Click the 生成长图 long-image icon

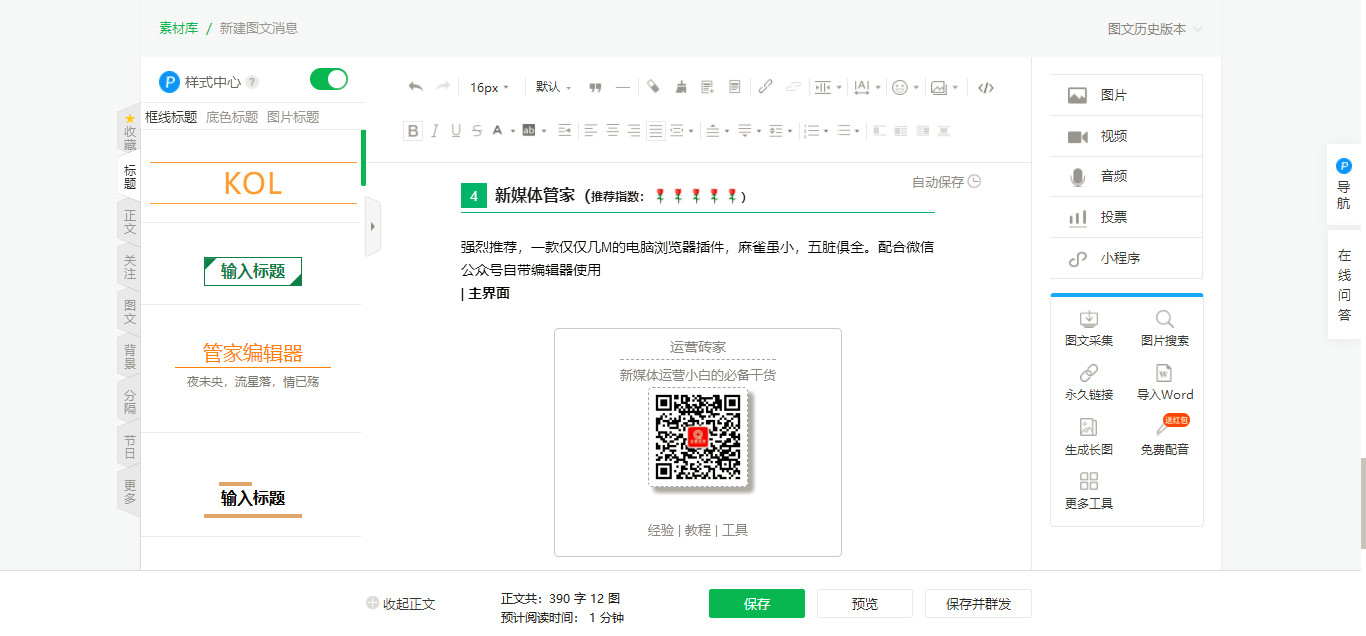pyautogui.click(x=1088, y=435)
